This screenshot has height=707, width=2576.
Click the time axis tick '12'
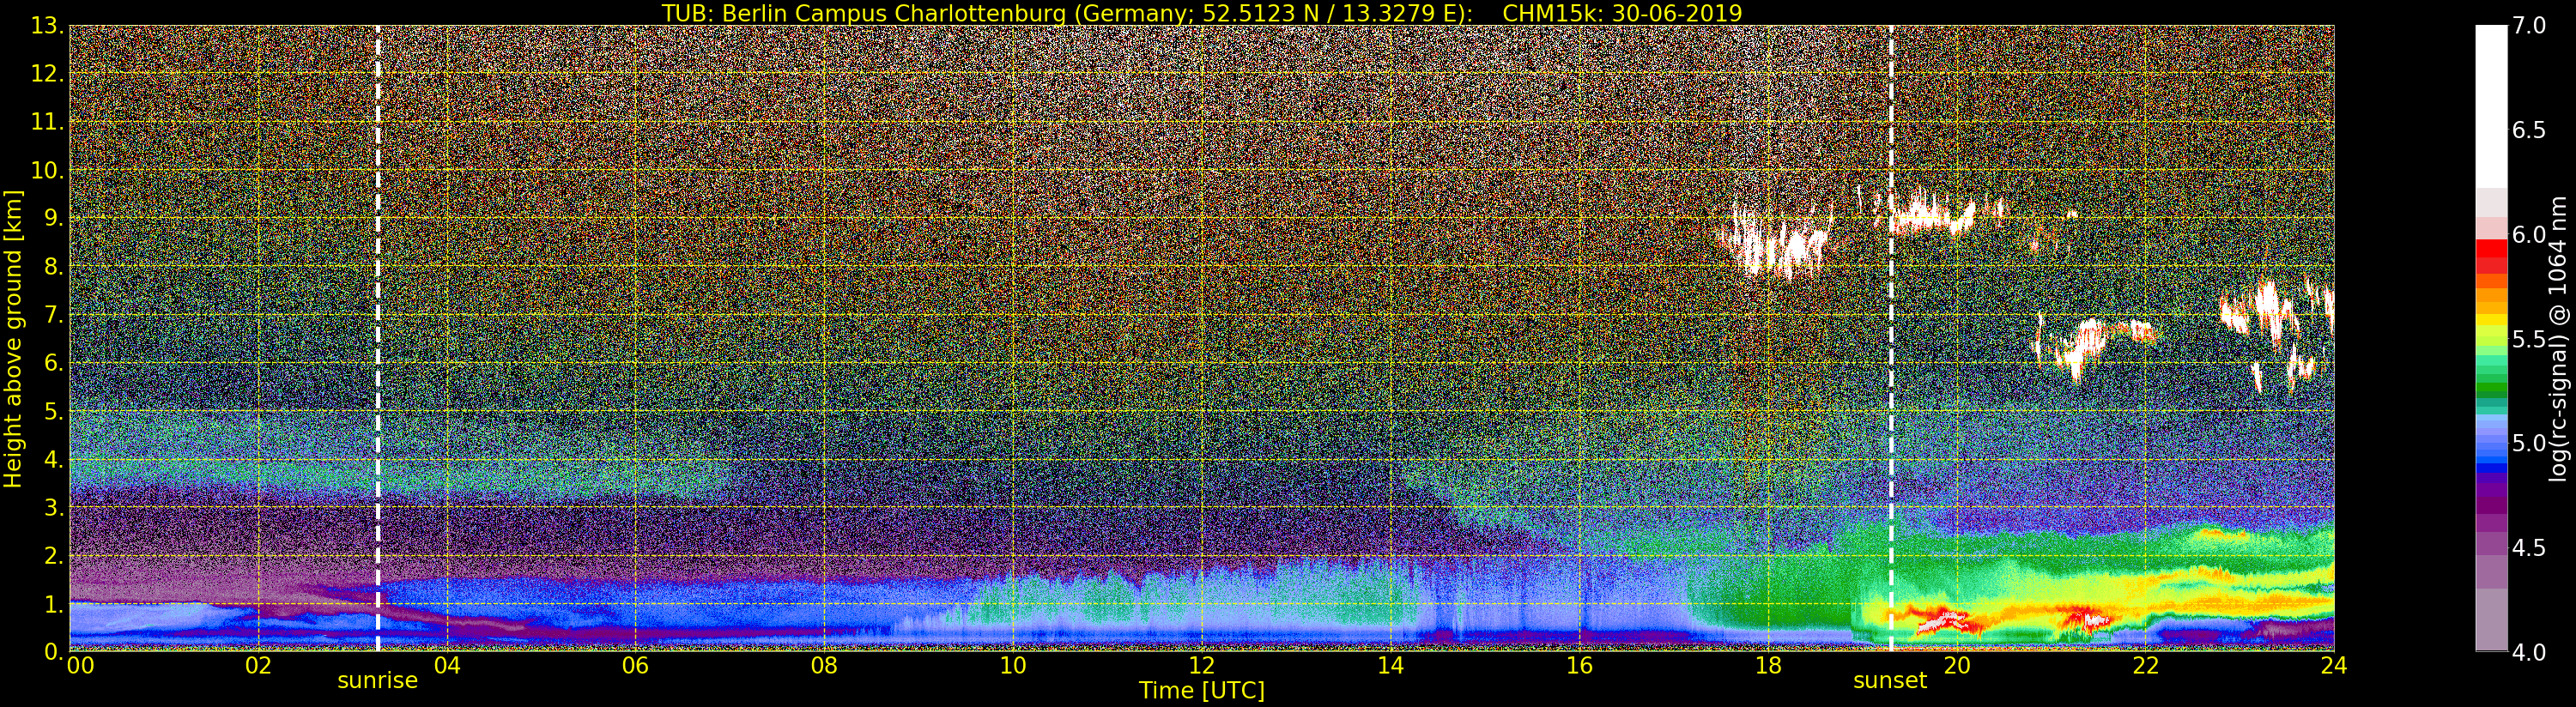[x=1202, y=666]
